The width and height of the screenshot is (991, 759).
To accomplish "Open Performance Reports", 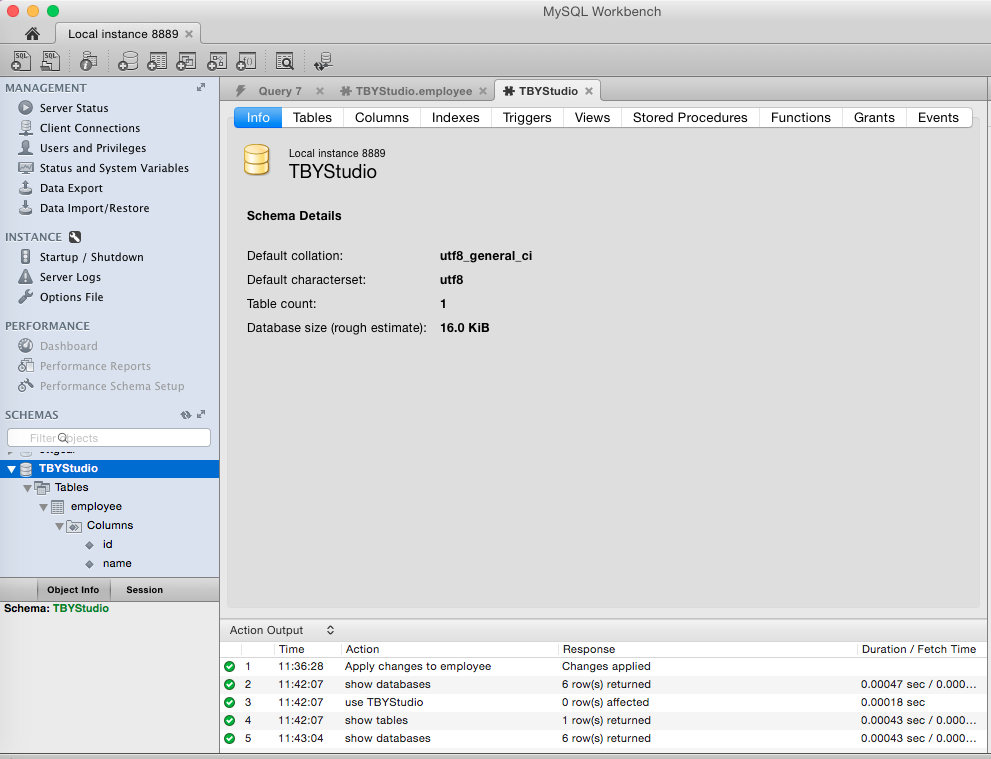I will click(x=95, y=367).
